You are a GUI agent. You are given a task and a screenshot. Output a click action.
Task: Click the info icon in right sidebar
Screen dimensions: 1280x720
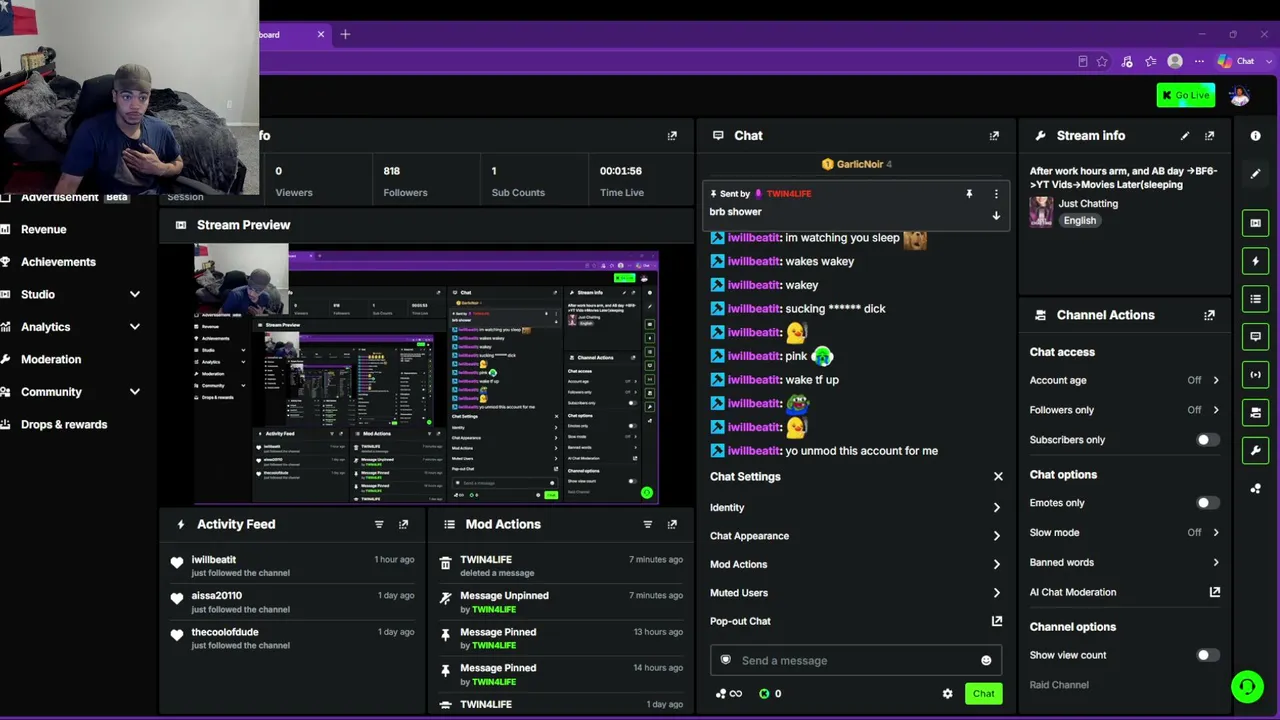click(x=1255, y=135)
